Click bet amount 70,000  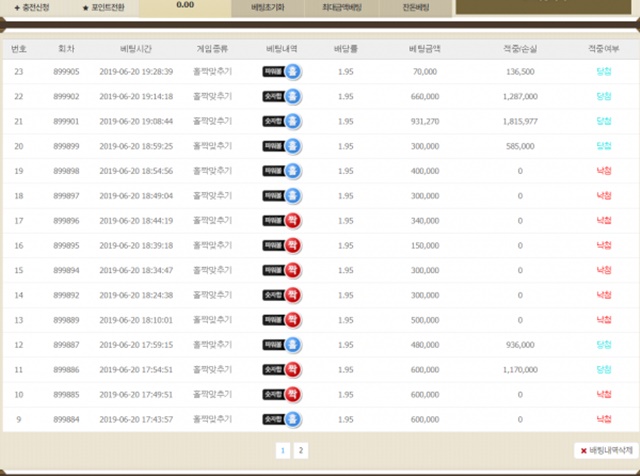coord(425,72)
